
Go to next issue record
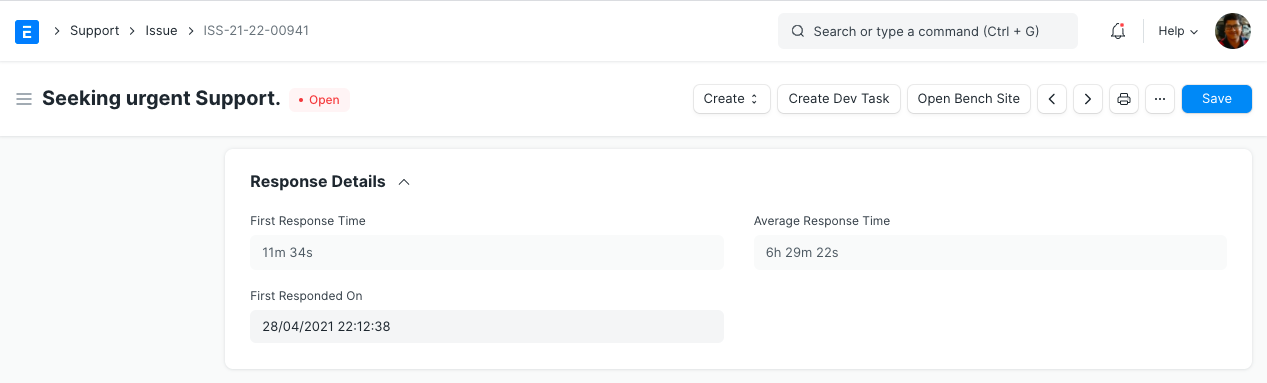(x=1088, y=99)
